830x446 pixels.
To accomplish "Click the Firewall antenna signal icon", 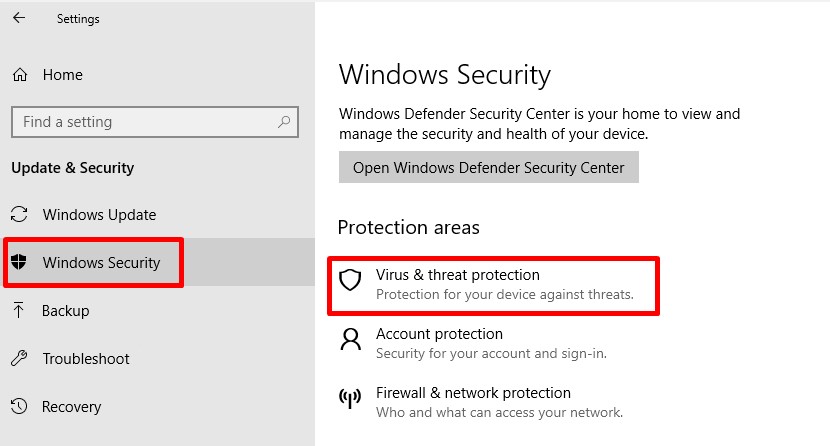I will [x=350, y=398].
